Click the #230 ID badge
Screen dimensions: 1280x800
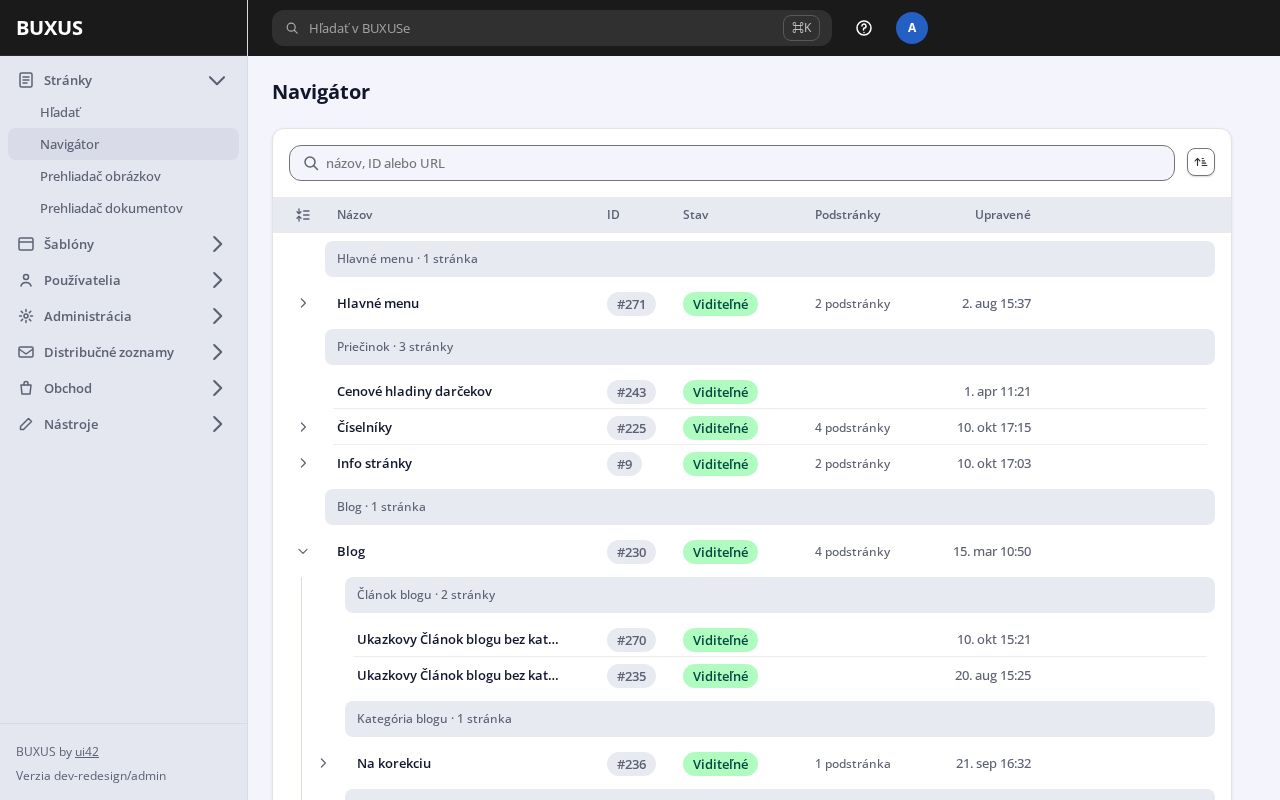pos(631,552)
